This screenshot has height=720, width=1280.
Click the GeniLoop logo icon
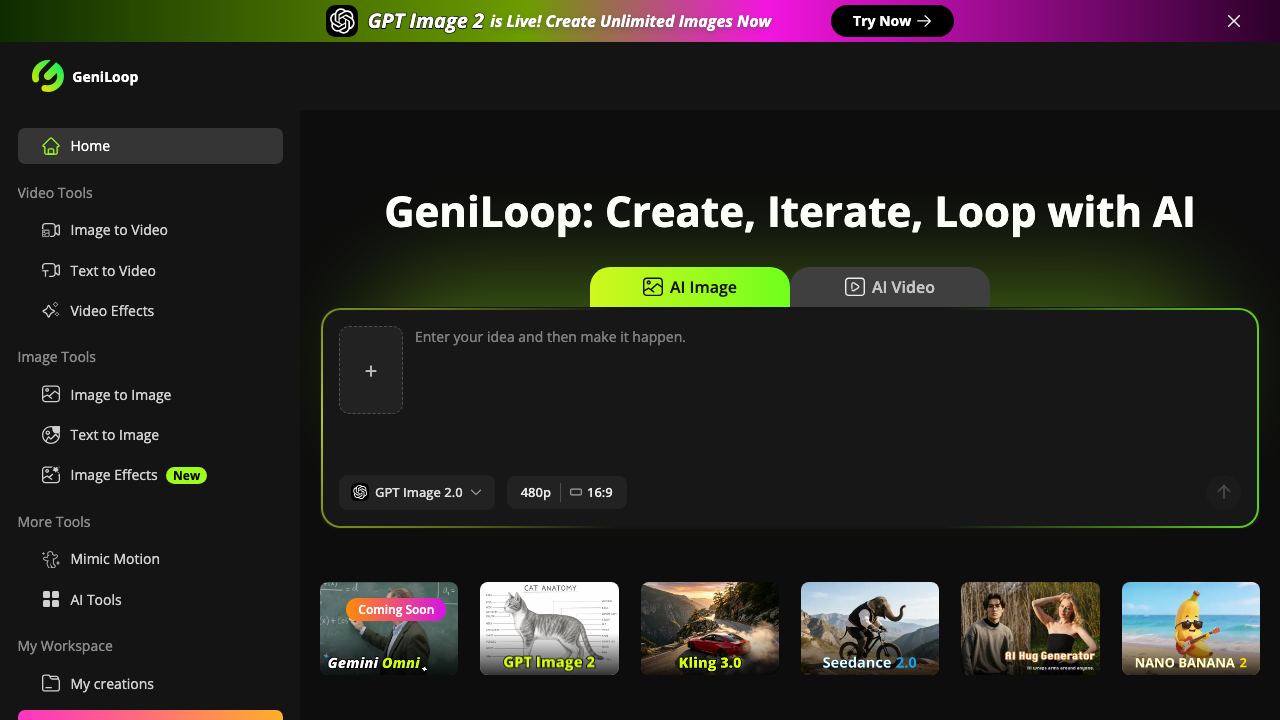point(48,76)
